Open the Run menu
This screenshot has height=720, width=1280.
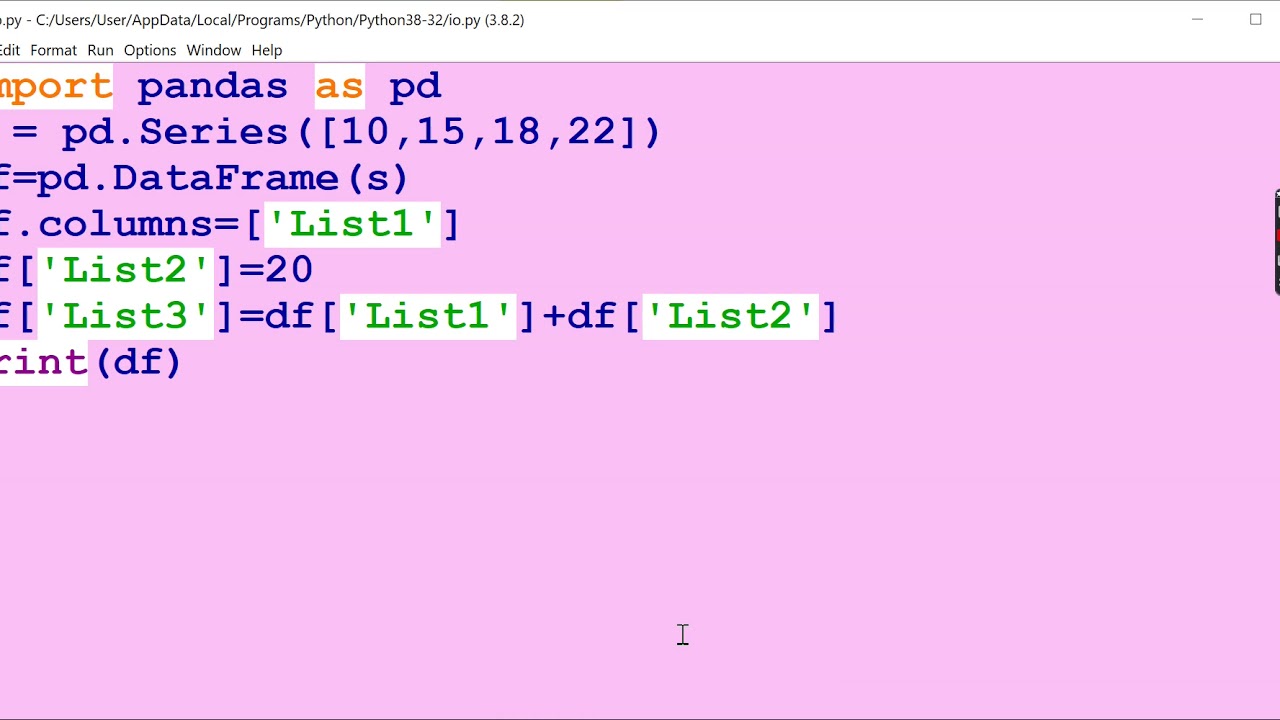pos(100,50)
